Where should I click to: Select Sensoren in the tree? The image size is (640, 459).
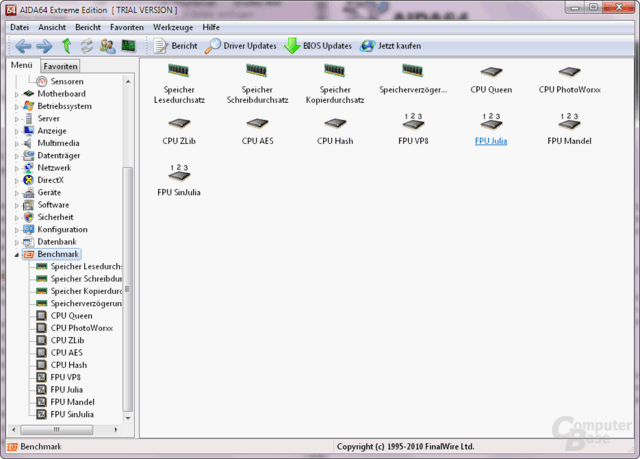click(x=67, y=82)
